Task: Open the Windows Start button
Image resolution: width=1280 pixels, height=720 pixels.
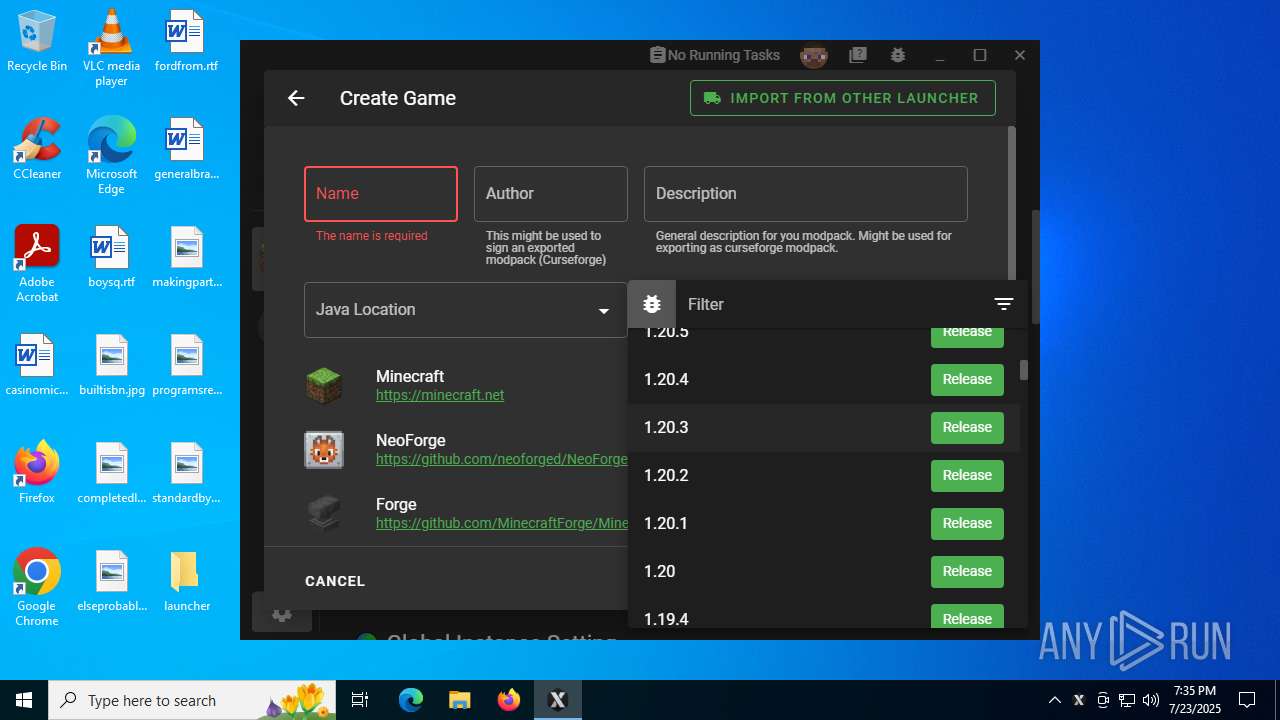Action: pos(24,700)
